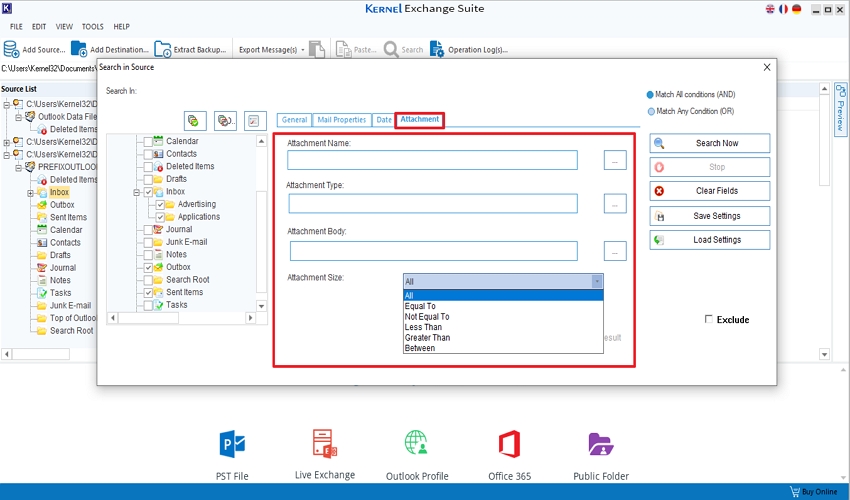
Task: Choose 'Equal To' from size list
Action: [503, 306]
